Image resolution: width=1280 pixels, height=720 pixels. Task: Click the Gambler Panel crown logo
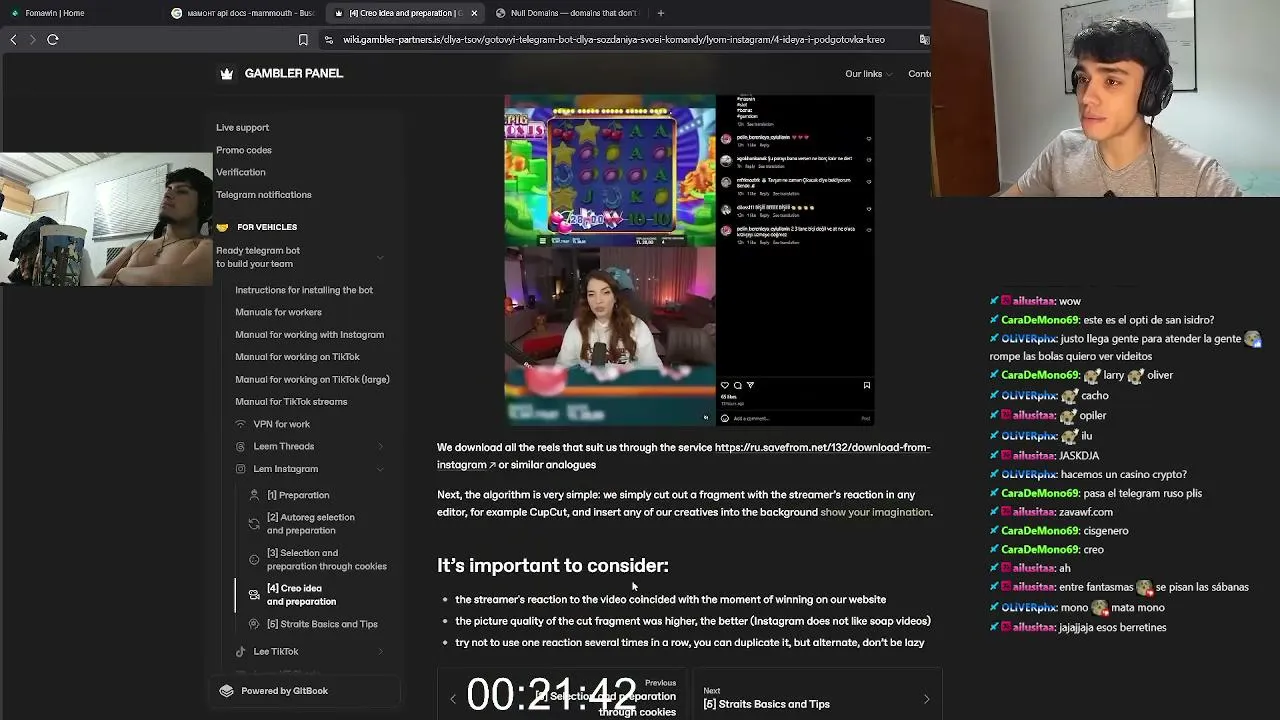click(227, 73)
